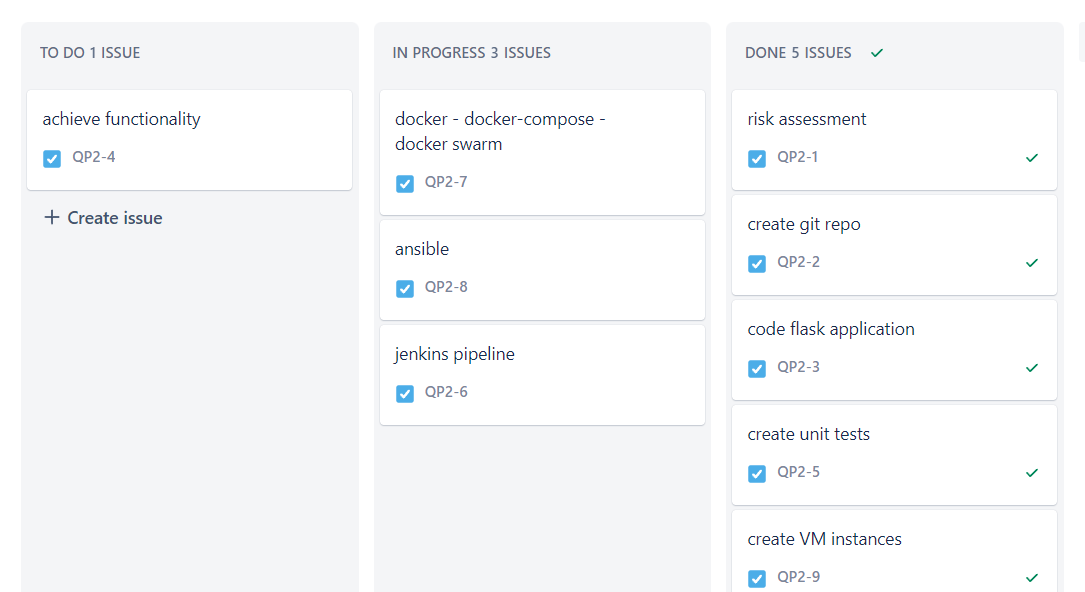Viewport: 1085px width, 592px height.
Task: Open the achieve functionality issue card
Action: coord(120,118)
